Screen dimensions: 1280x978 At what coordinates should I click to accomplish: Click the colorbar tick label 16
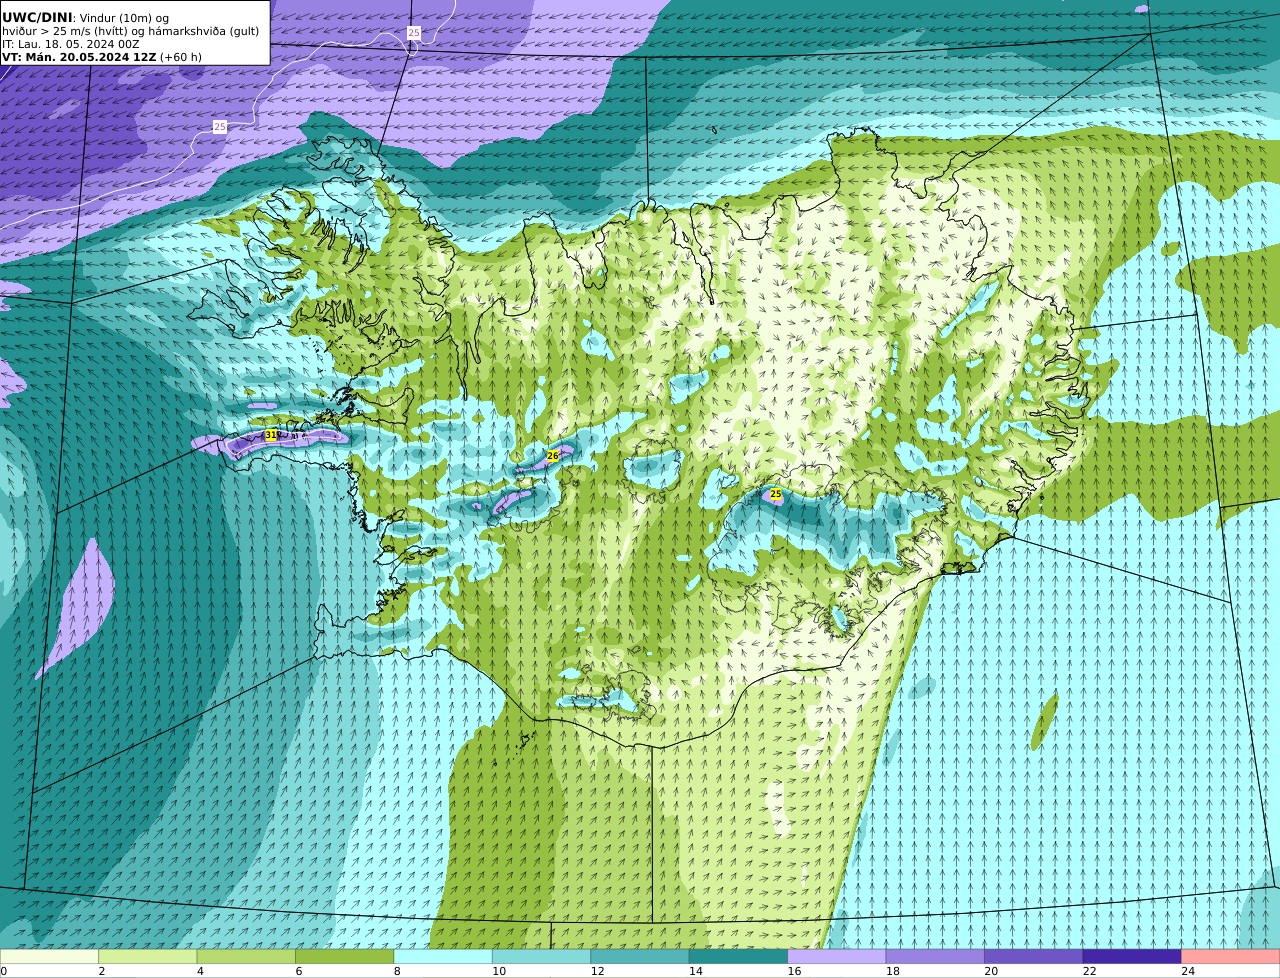pos(794,971)
